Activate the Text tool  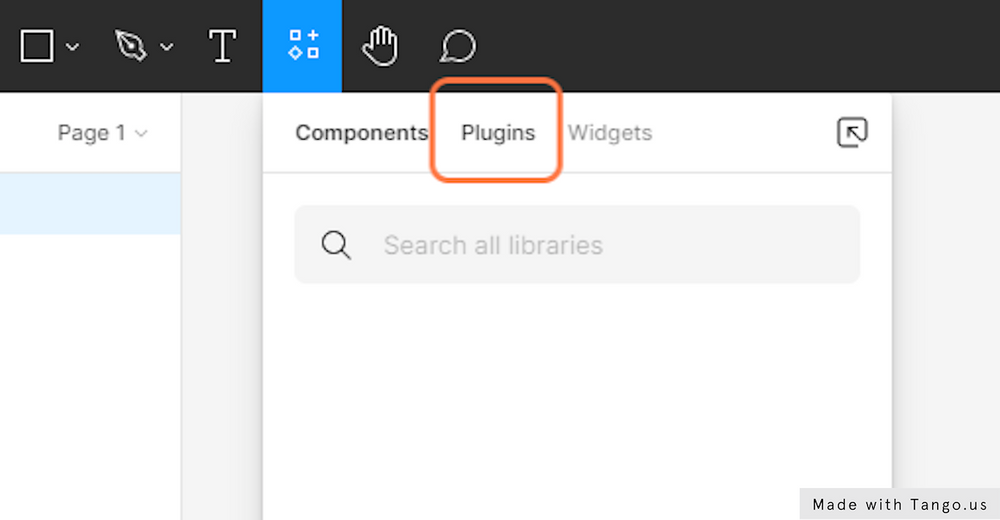(x=222, y=46)
